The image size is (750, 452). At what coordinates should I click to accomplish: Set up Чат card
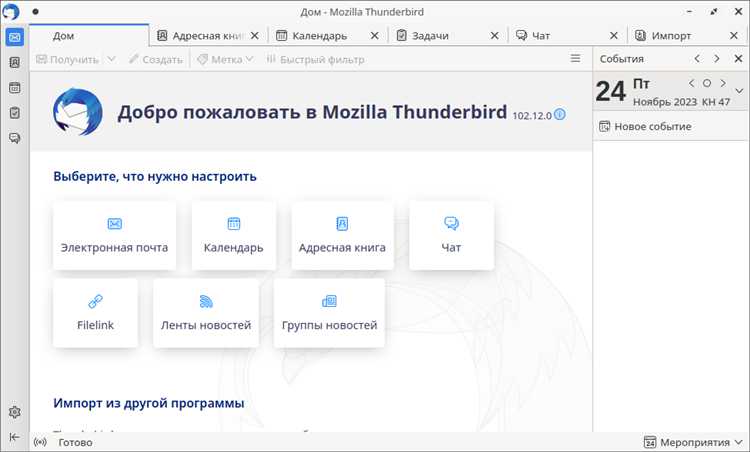(x=451, y=235)
